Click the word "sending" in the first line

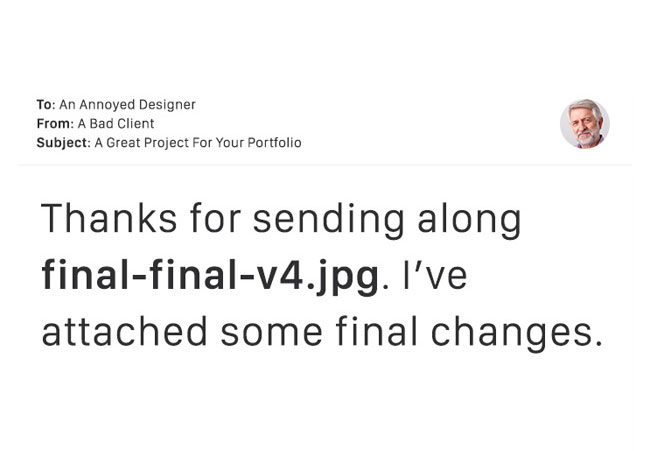click(x=328, y=220)
